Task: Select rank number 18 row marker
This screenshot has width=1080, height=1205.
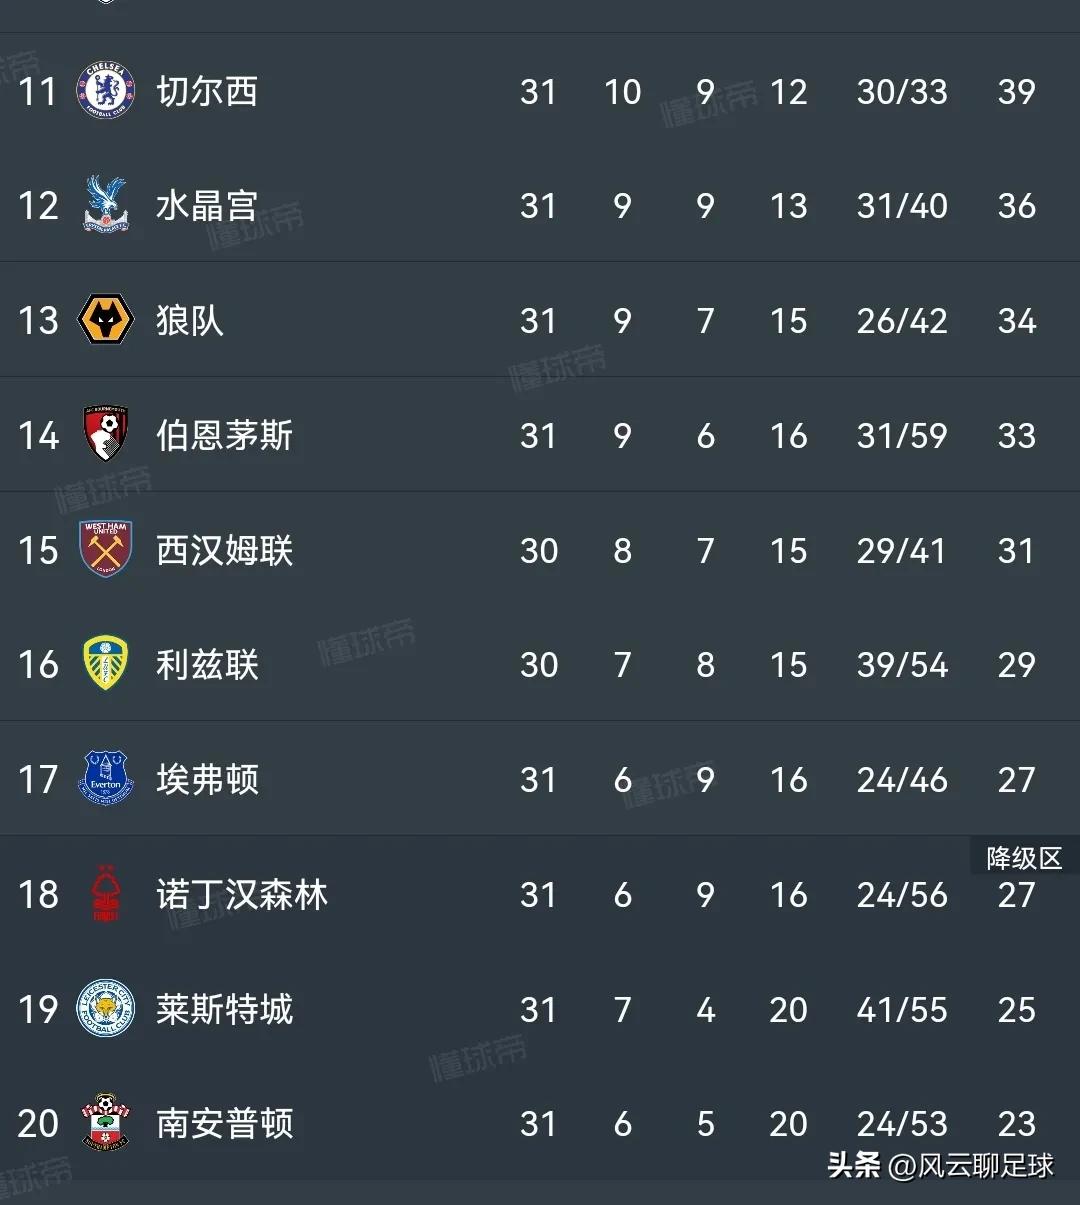Action: point(38,895)
